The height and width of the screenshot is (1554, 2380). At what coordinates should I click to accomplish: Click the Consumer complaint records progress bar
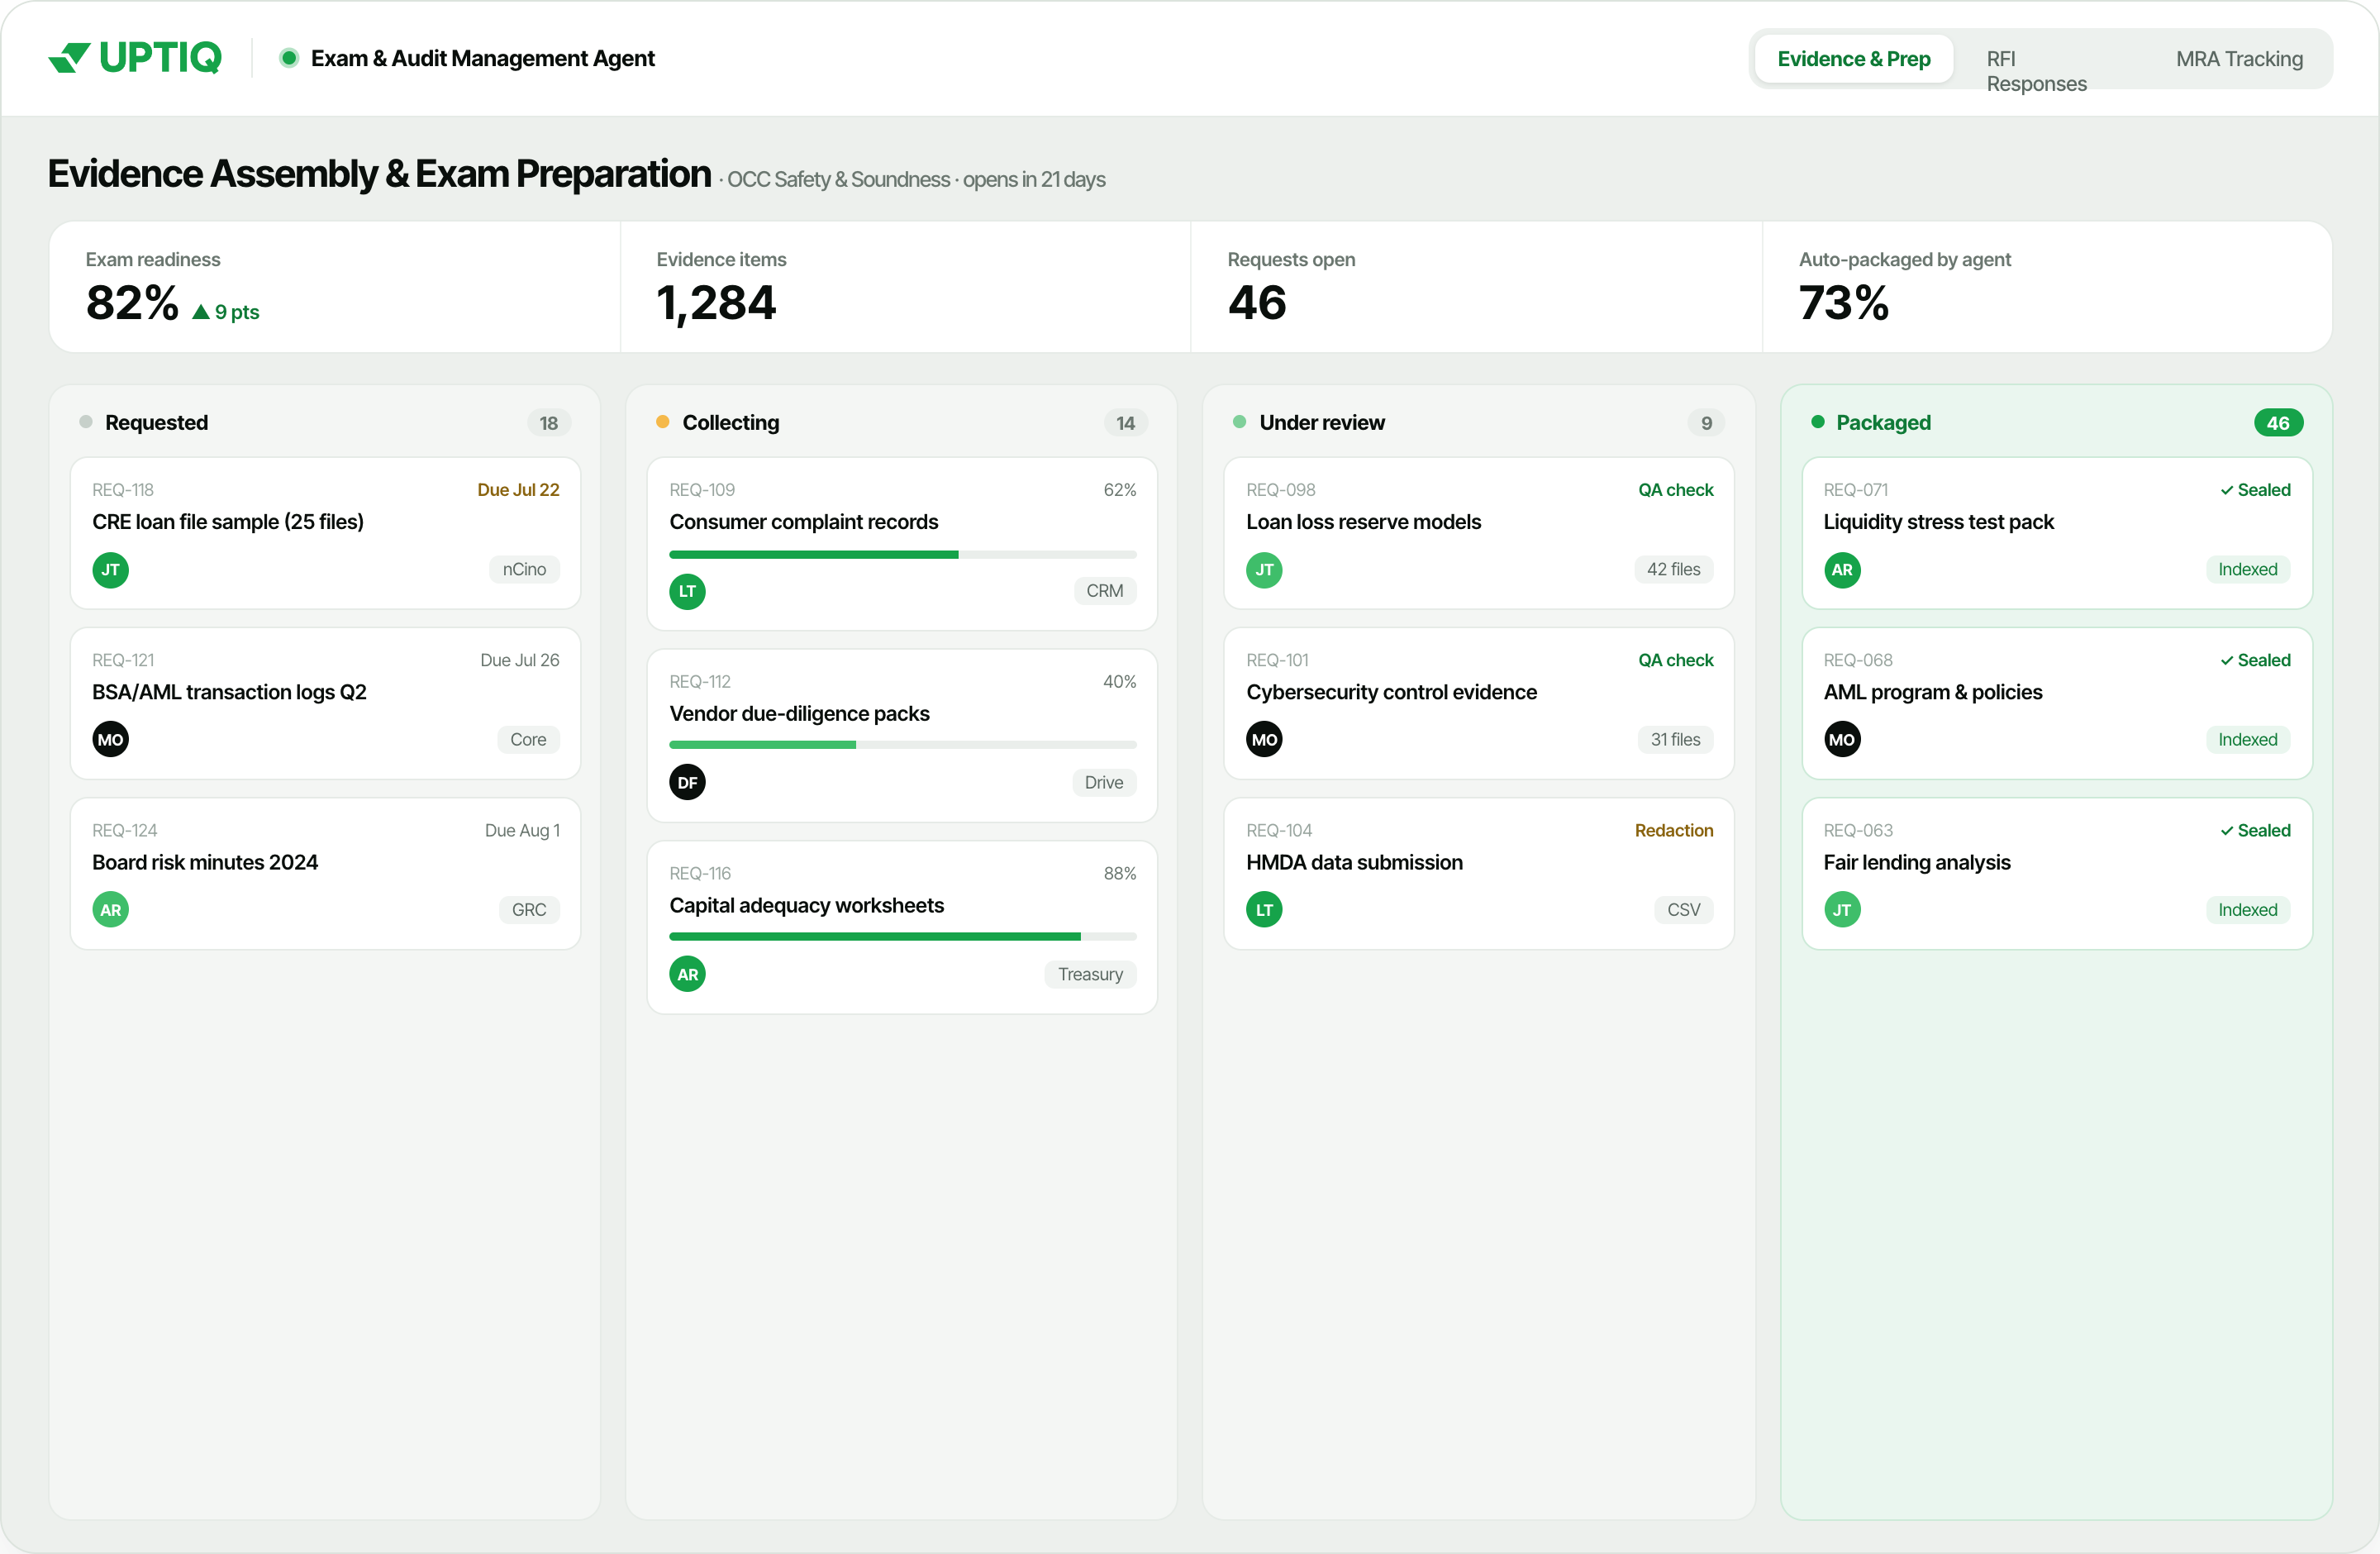[903, 554]
